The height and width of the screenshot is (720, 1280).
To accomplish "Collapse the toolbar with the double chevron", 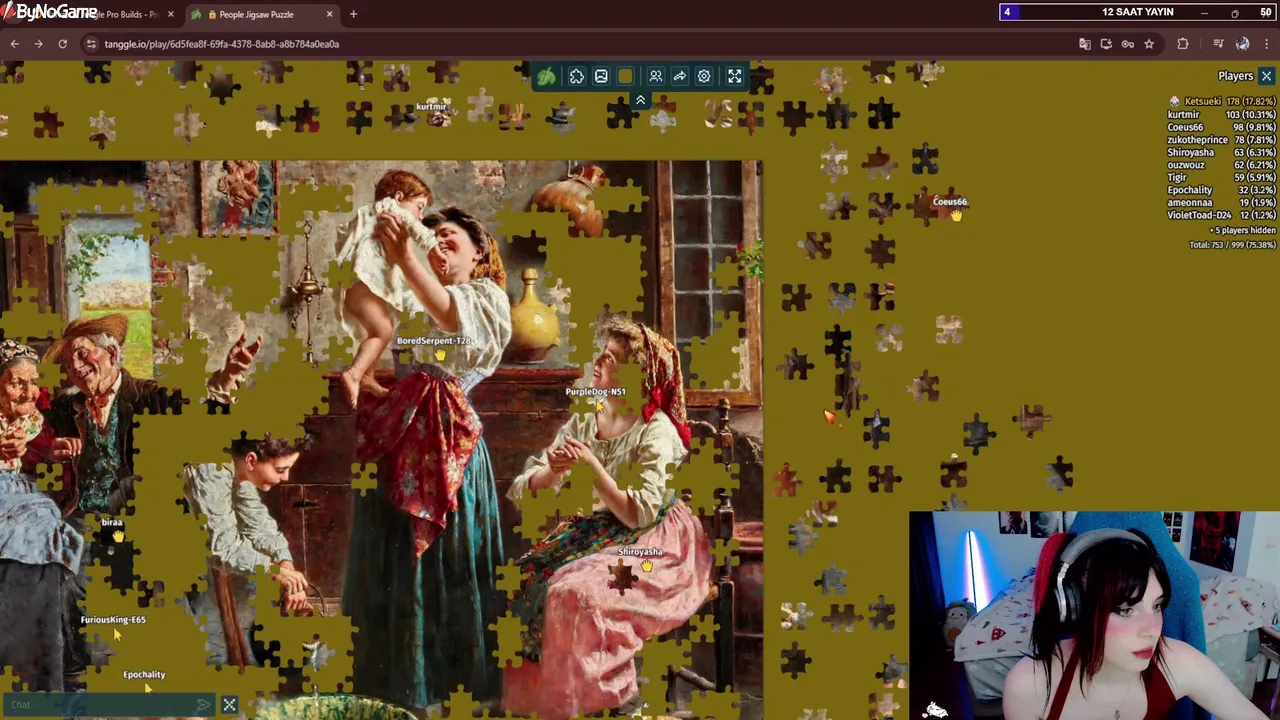I will [x=640, y=100].
